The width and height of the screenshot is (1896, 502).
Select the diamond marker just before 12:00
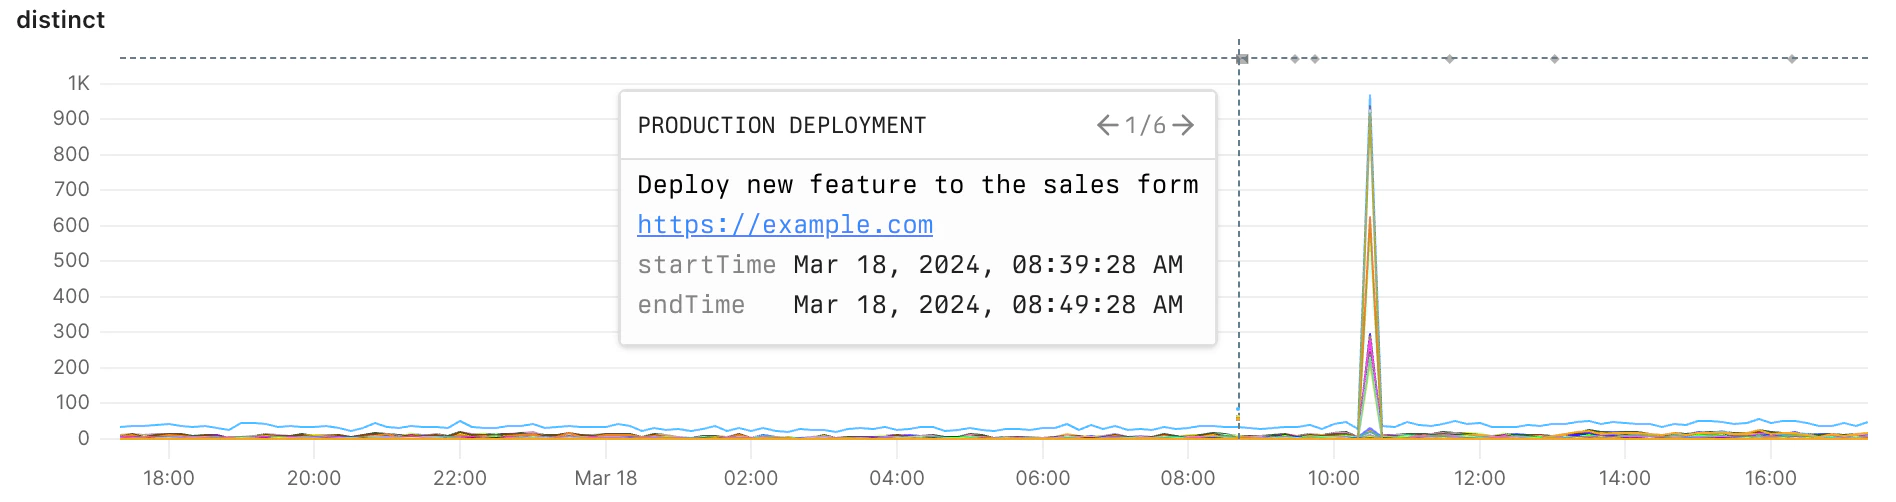(1449, 59)
